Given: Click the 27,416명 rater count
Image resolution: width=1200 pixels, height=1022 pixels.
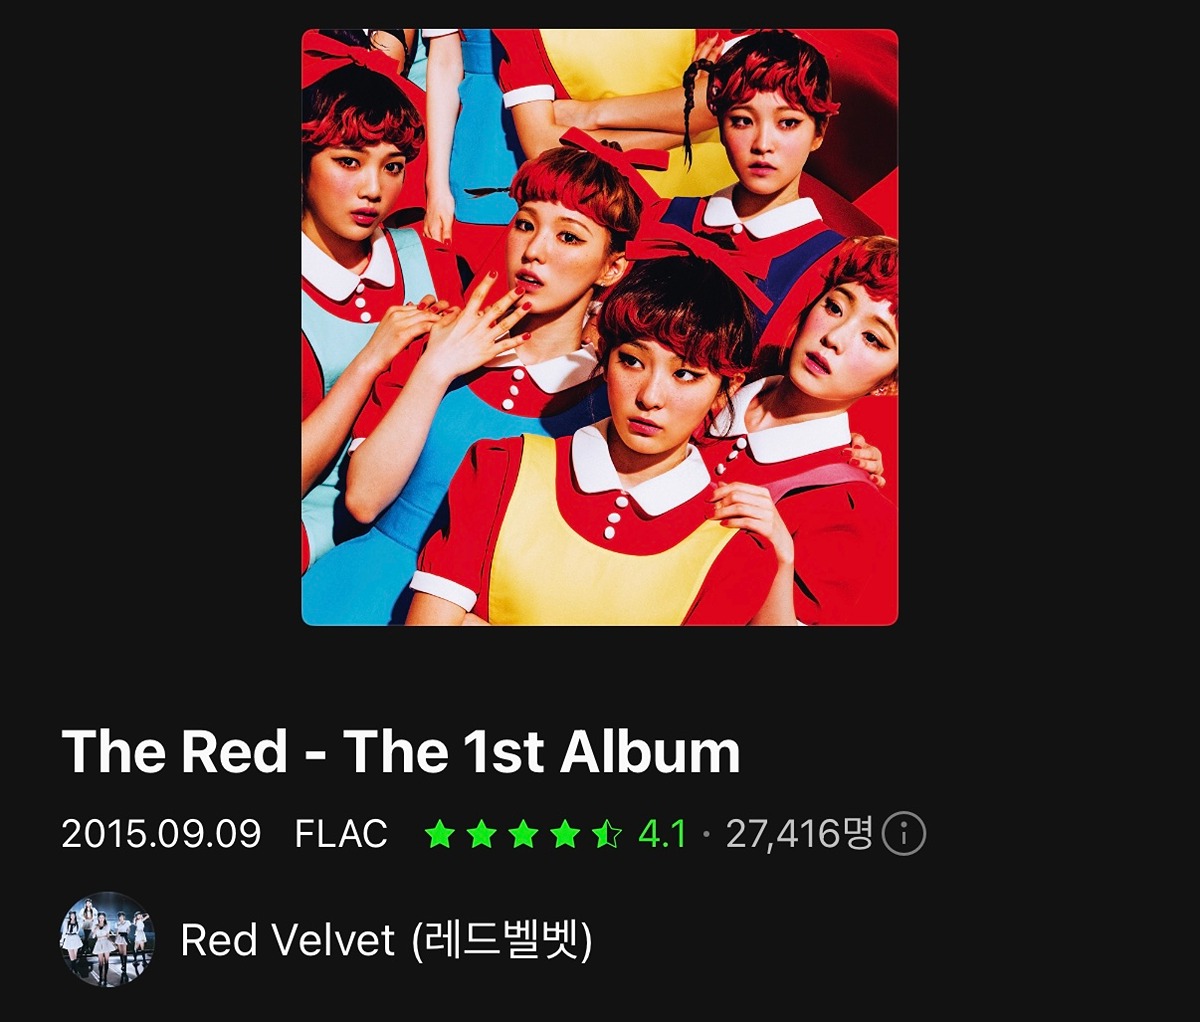Looking at the screenshot, I should 800,833.
